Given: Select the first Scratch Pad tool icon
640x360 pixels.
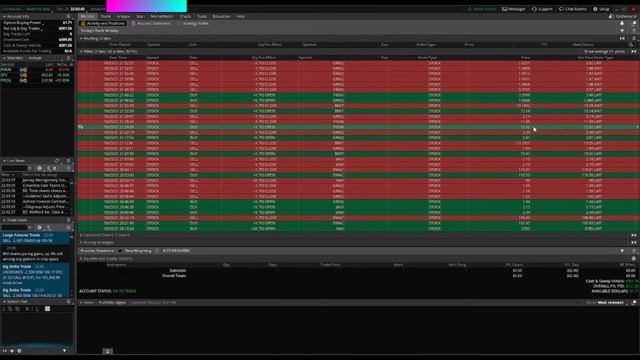Looking at the screenshot, I should (4, 309).
